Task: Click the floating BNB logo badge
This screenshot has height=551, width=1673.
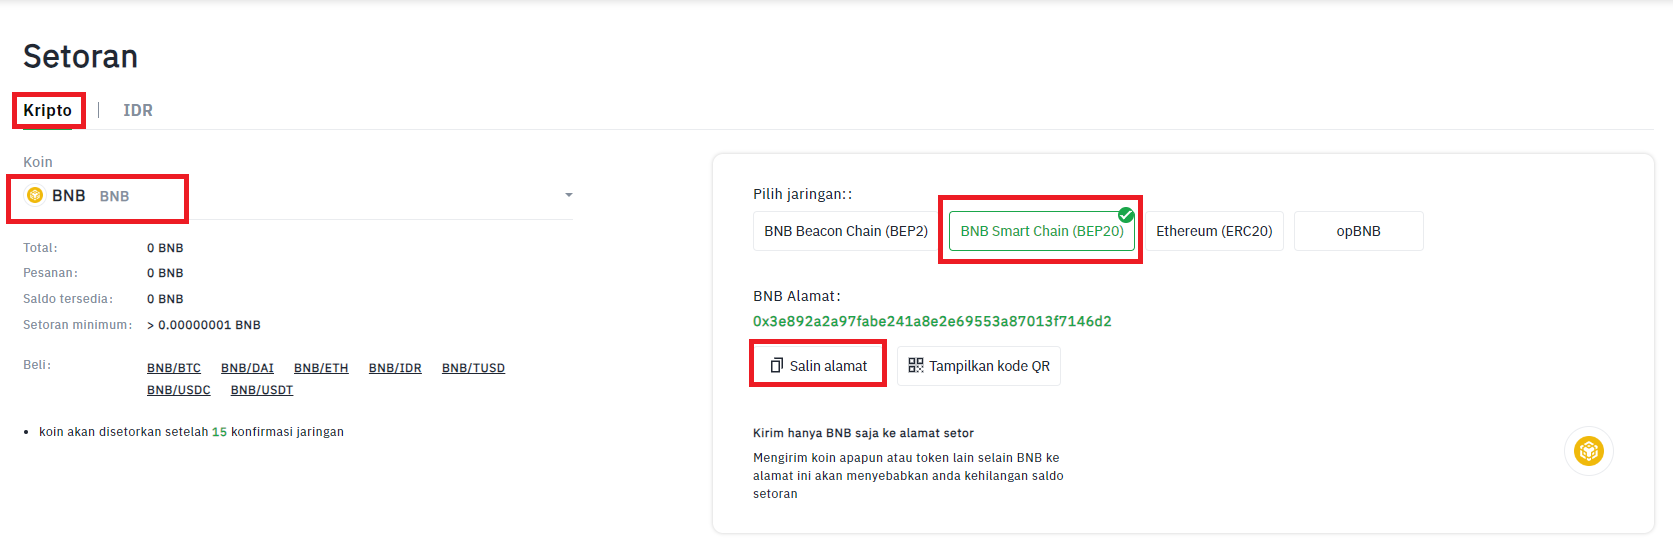Action: click(x=1589, y=451)
